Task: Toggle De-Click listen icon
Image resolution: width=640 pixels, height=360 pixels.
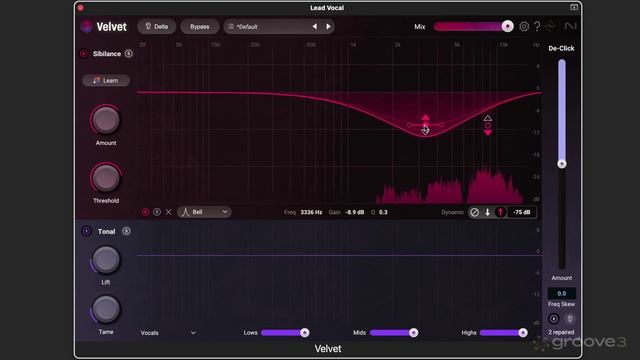Action: [570, 318]
